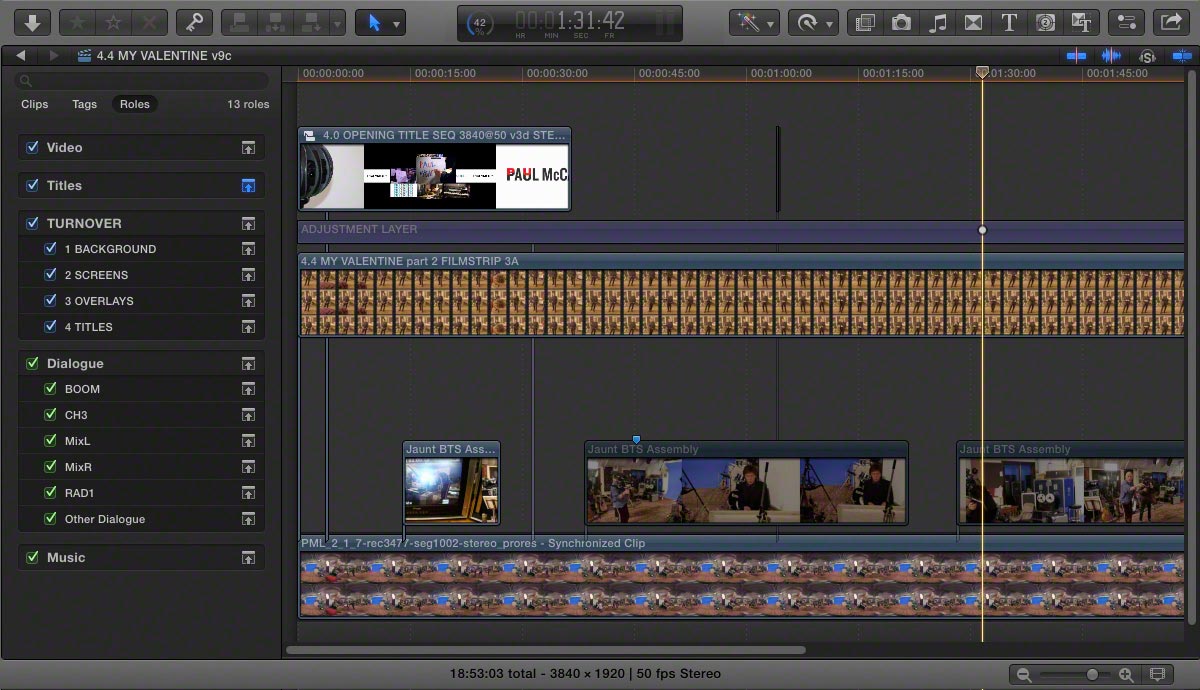The height and width of the screenshot is (690, 1200).
Task: Uncheck the Music role checkbox
Action: click(x=33, y=557)
